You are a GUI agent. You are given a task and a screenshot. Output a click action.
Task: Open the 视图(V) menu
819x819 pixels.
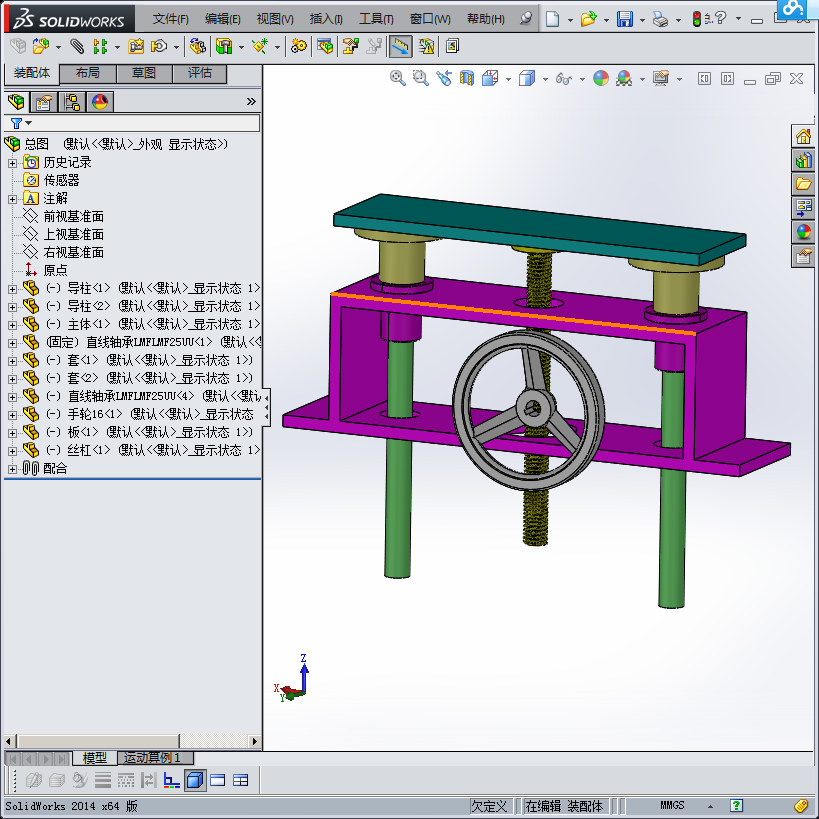[x=275, y=19]
